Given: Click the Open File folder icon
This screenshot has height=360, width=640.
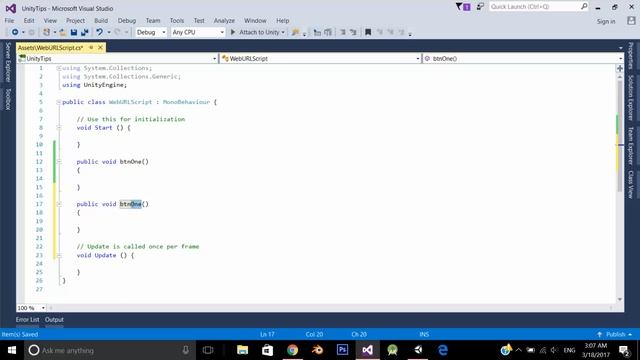Looking at the screenshot, I should pos(62,32).
